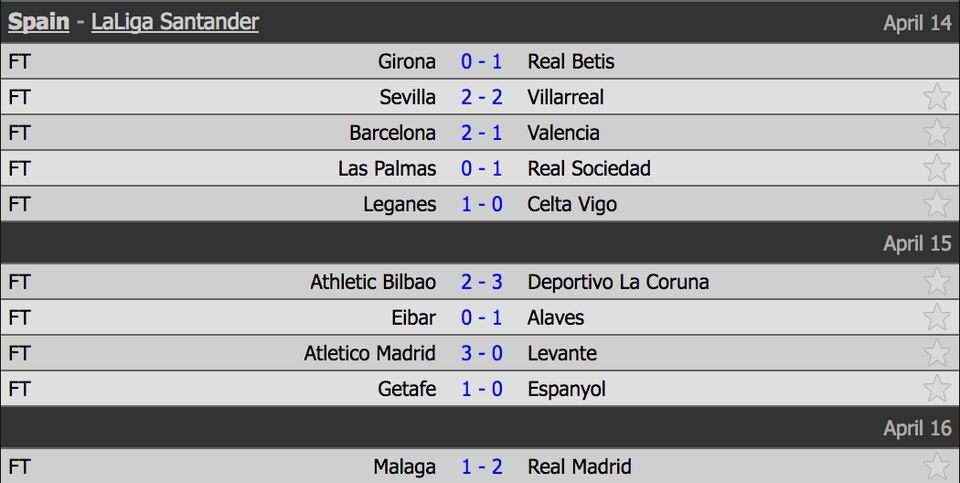Toggle favorite star for Las Palmas match

tap(937, 168)
